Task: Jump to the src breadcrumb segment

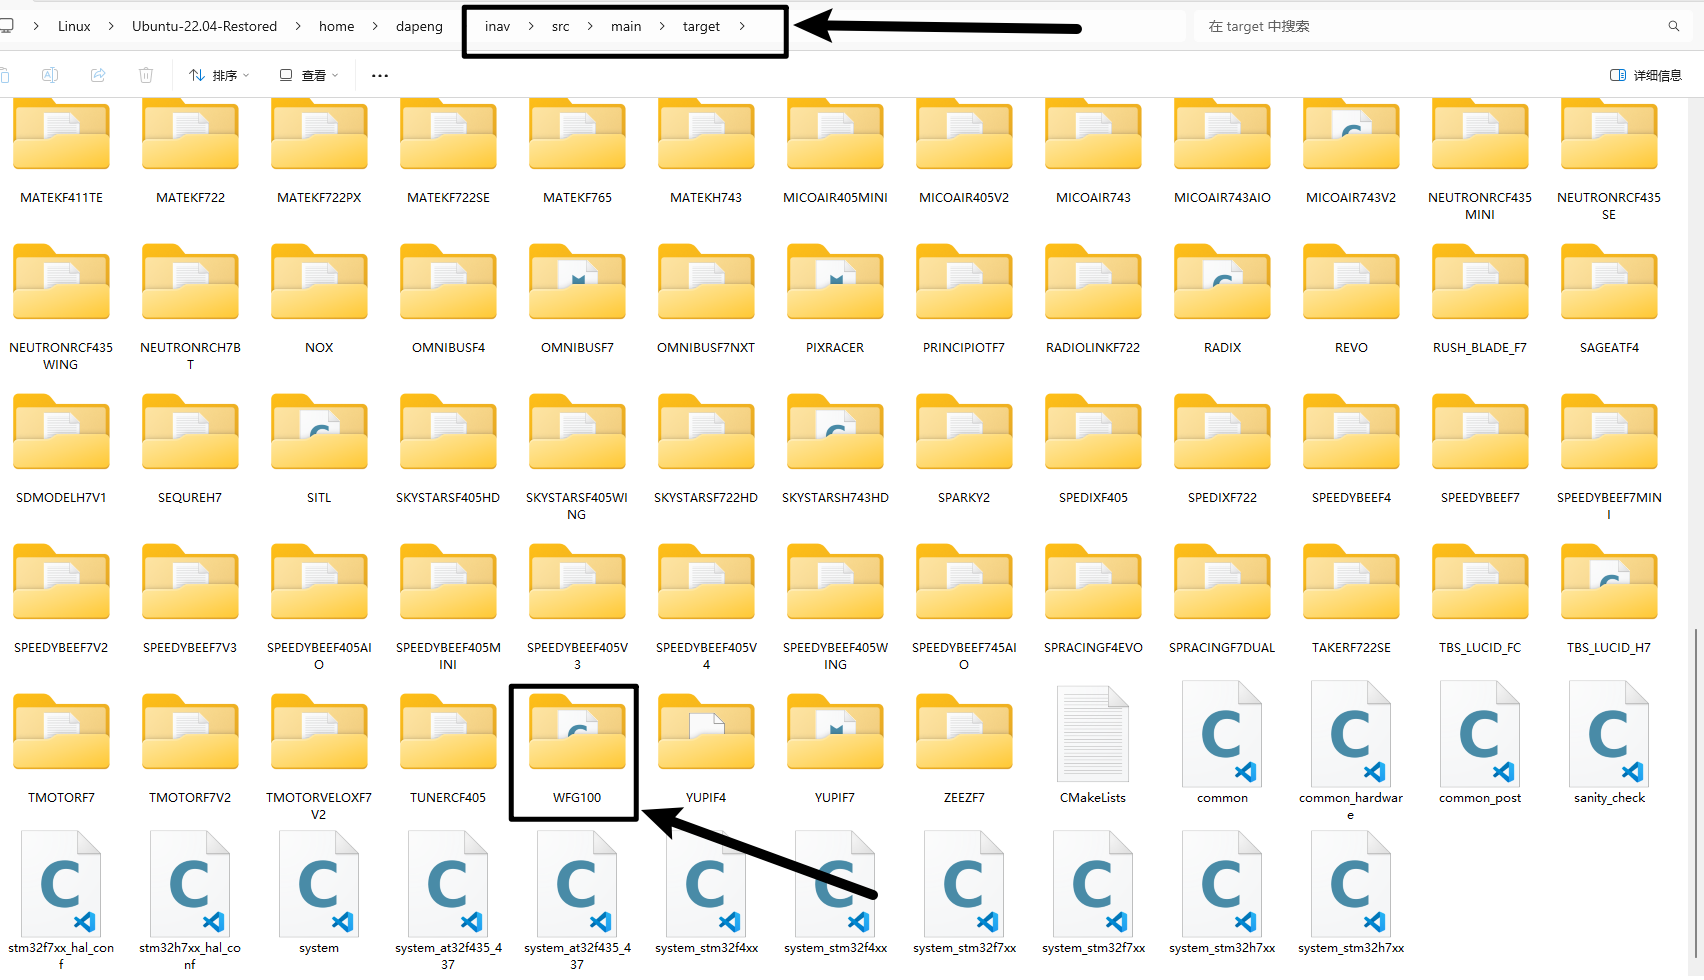Action: click(560, 26)
